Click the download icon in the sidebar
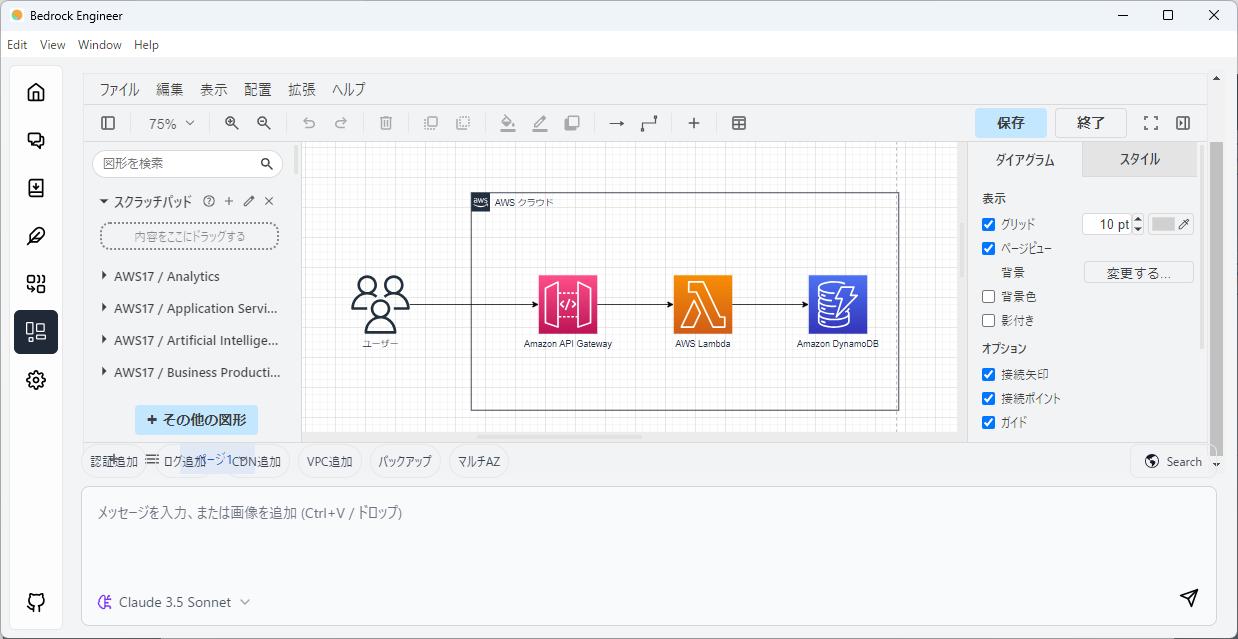The height and width of the screenshot is (639, 1238). click(36, 188)
